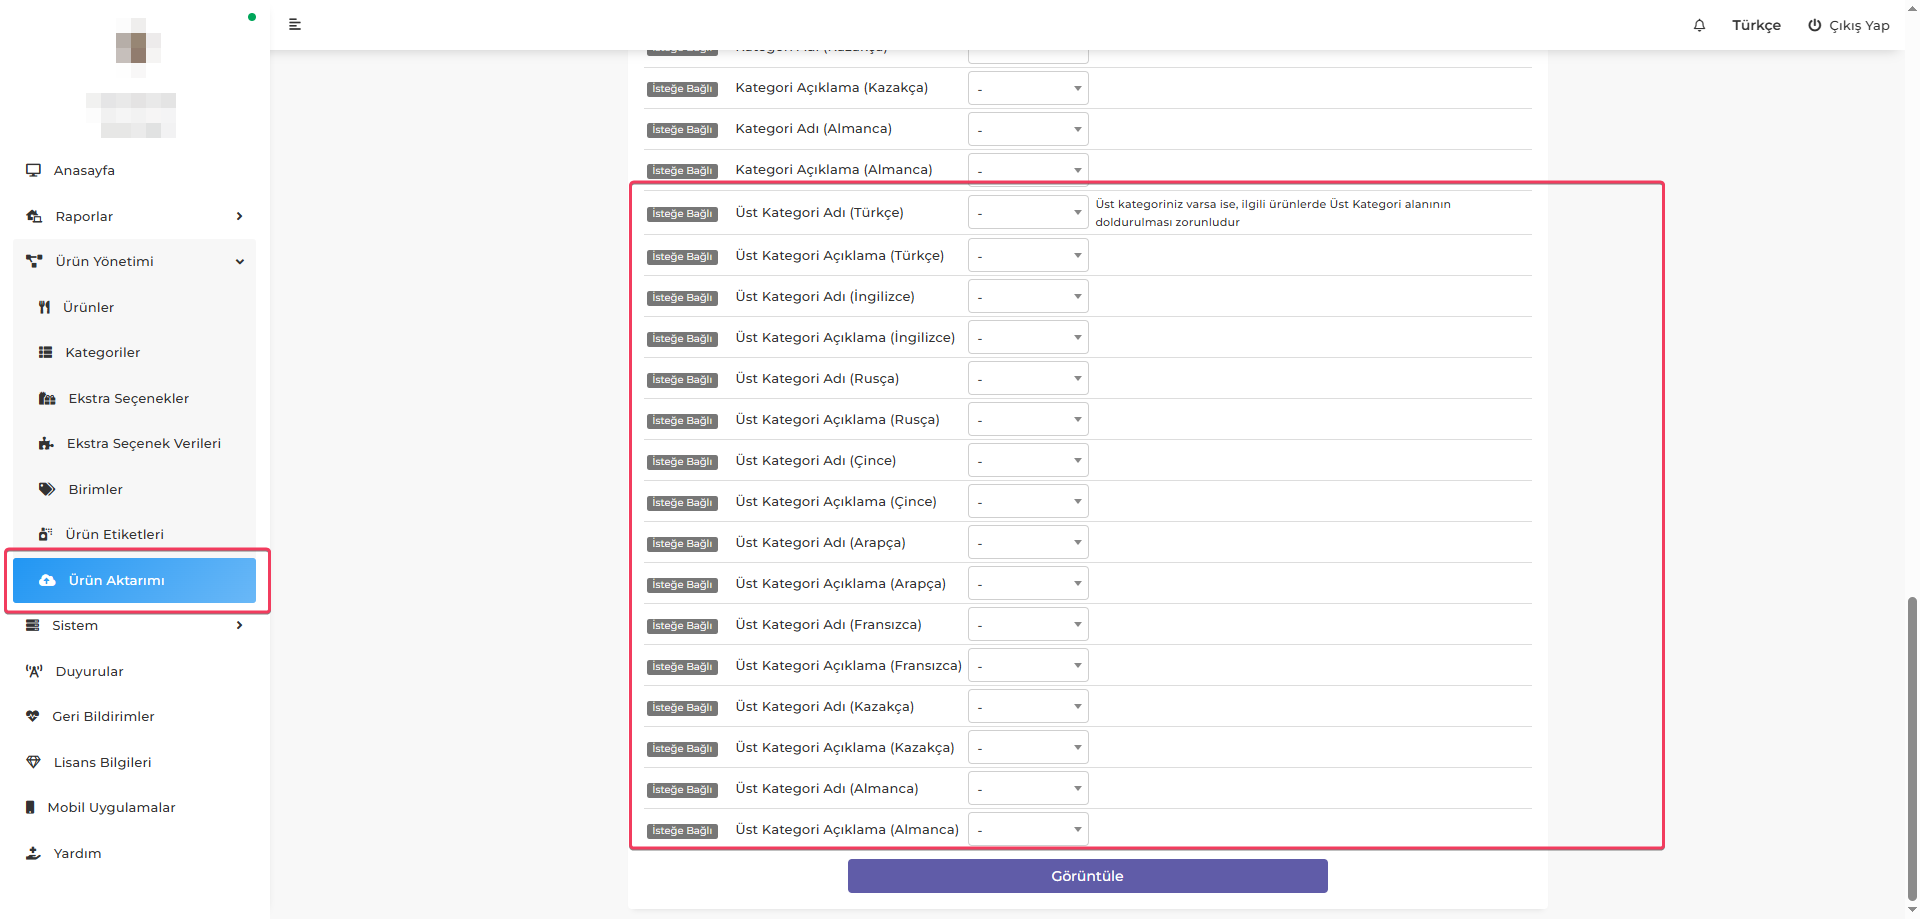Open Ekstra Seçenek Verileri menu item

[143, 443]
